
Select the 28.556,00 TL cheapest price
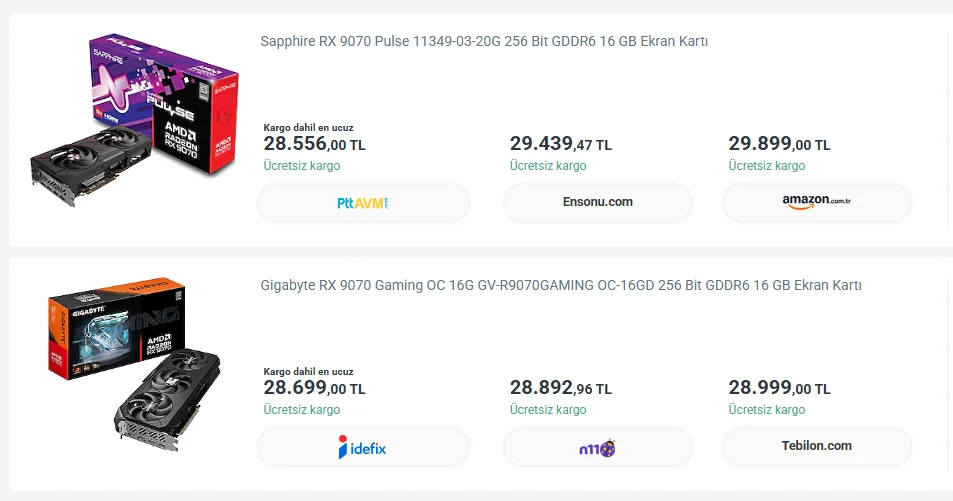point(314,144)
